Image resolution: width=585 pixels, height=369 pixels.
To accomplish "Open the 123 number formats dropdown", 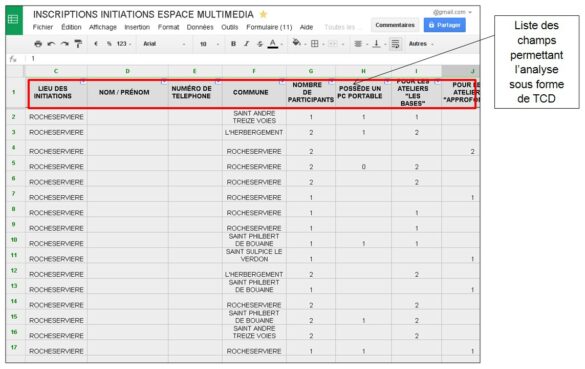I will click(123, 44).
